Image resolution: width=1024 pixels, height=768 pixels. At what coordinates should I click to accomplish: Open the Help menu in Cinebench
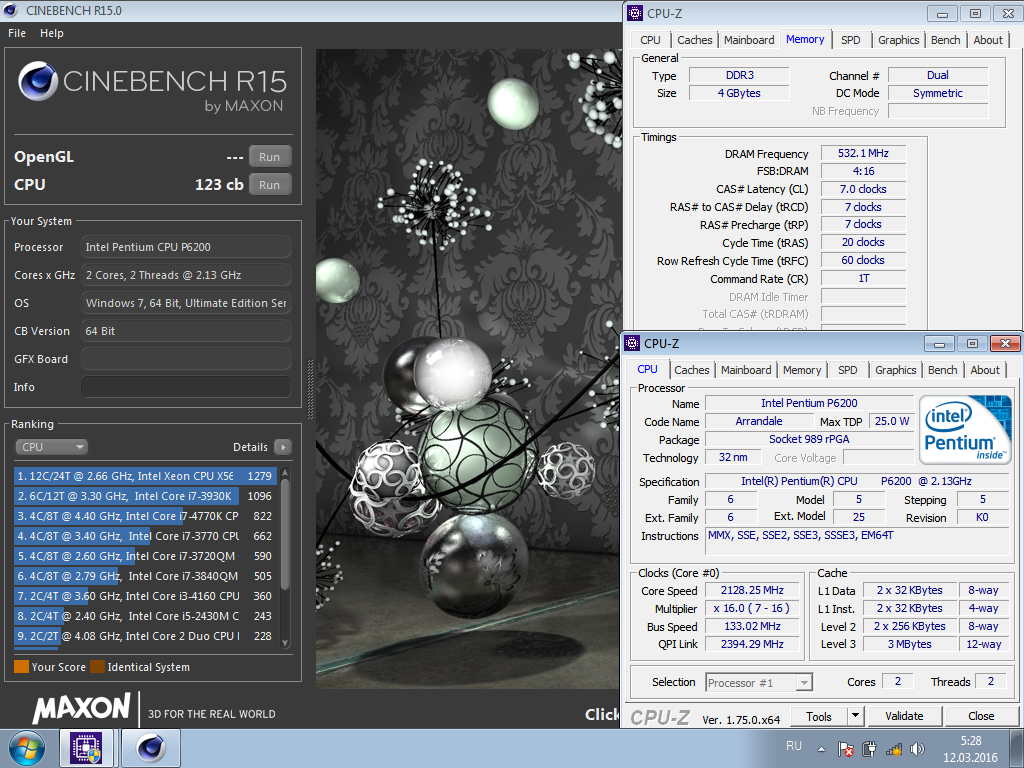click(x=52, y=33)
